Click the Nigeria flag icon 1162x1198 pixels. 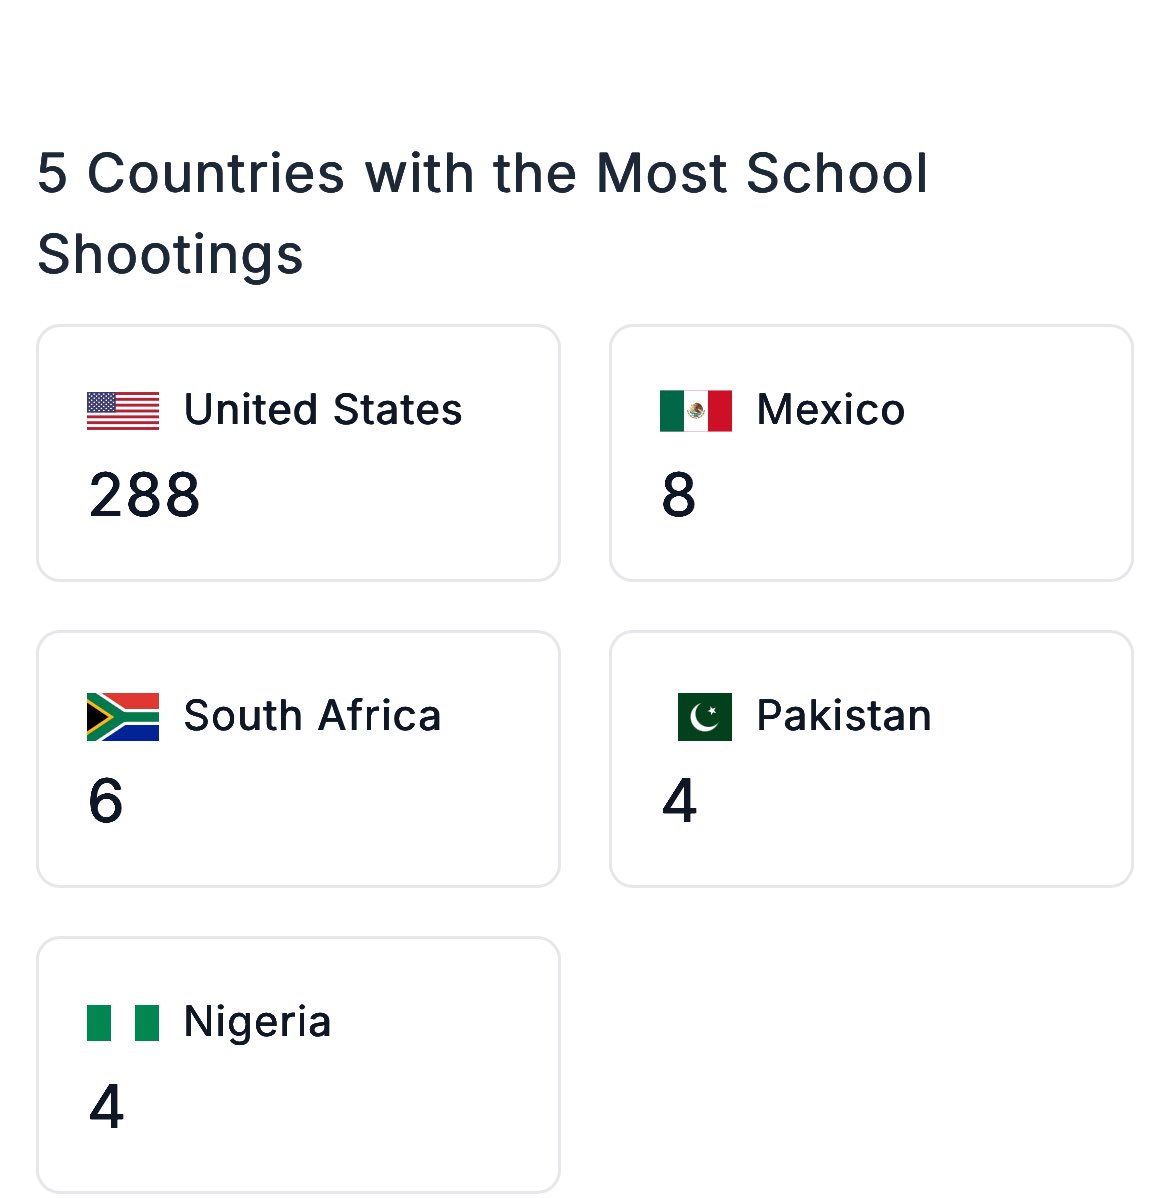click(x=123, y=1022)
